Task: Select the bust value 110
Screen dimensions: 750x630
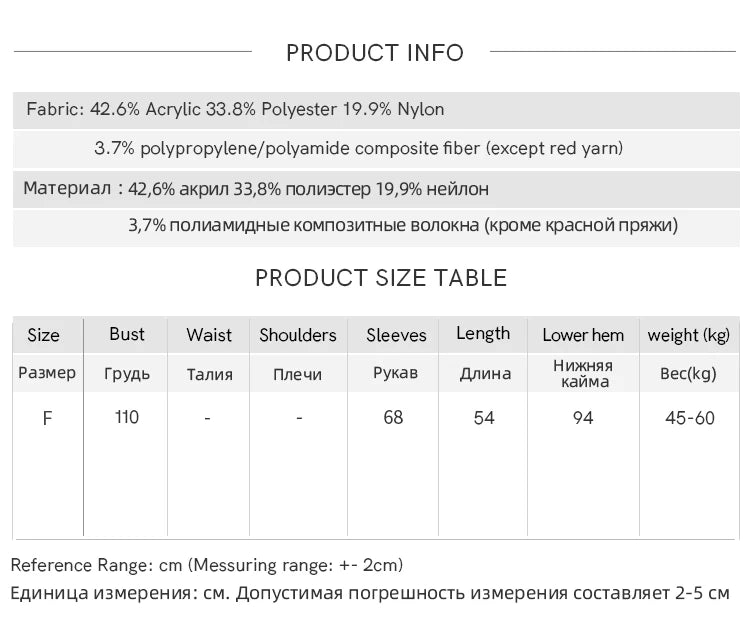Action: coord(127,417)
